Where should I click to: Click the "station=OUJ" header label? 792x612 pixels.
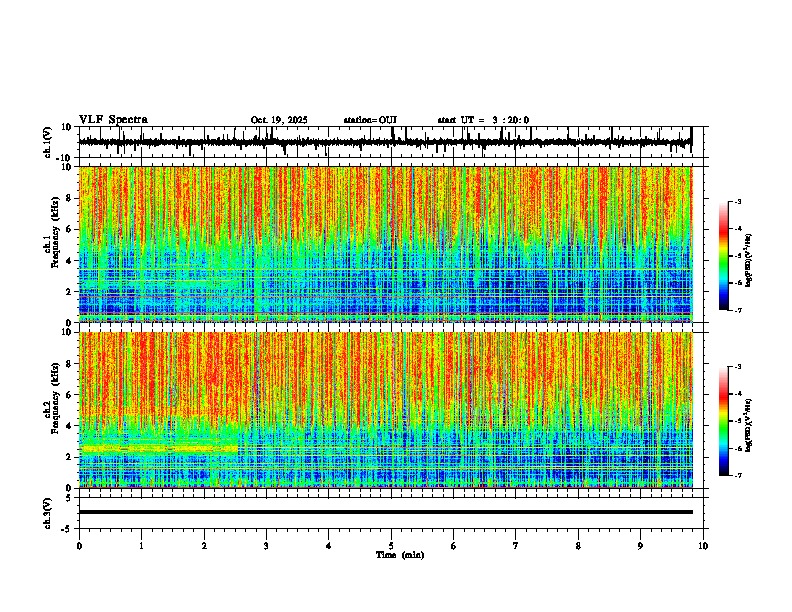[x=370, y=120]
